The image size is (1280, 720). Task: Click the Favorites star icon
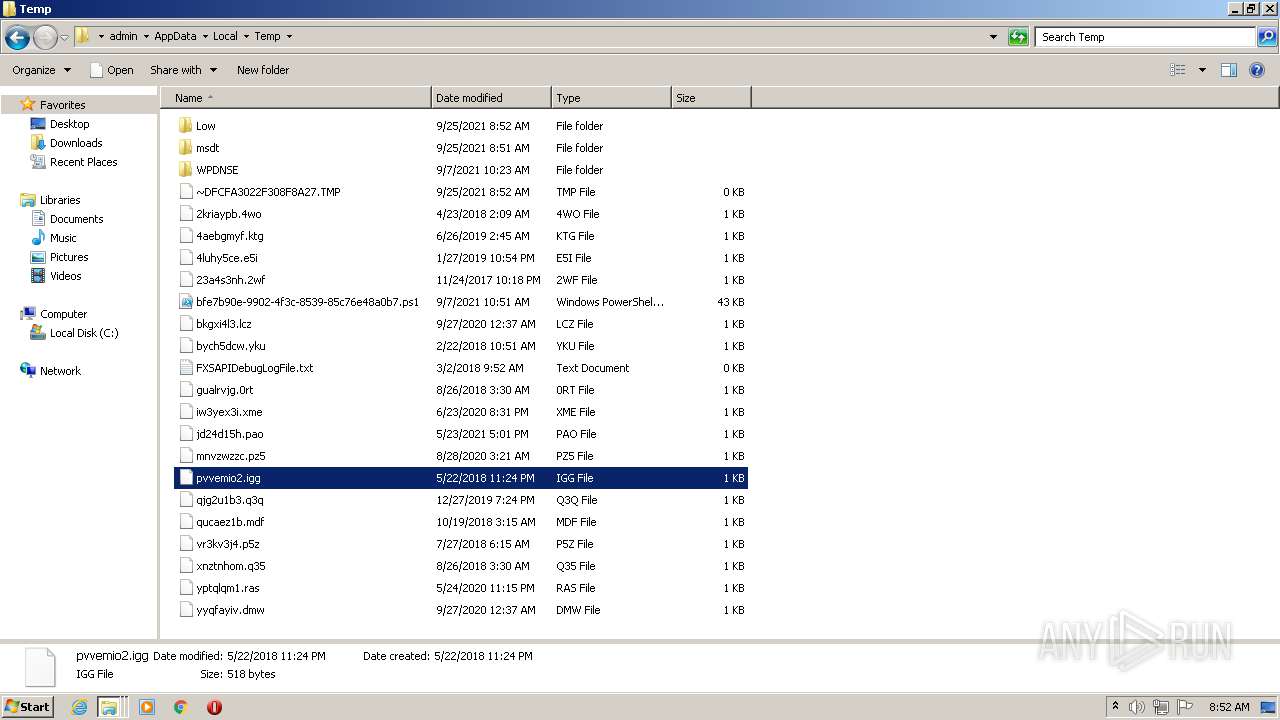click(28, 105)
